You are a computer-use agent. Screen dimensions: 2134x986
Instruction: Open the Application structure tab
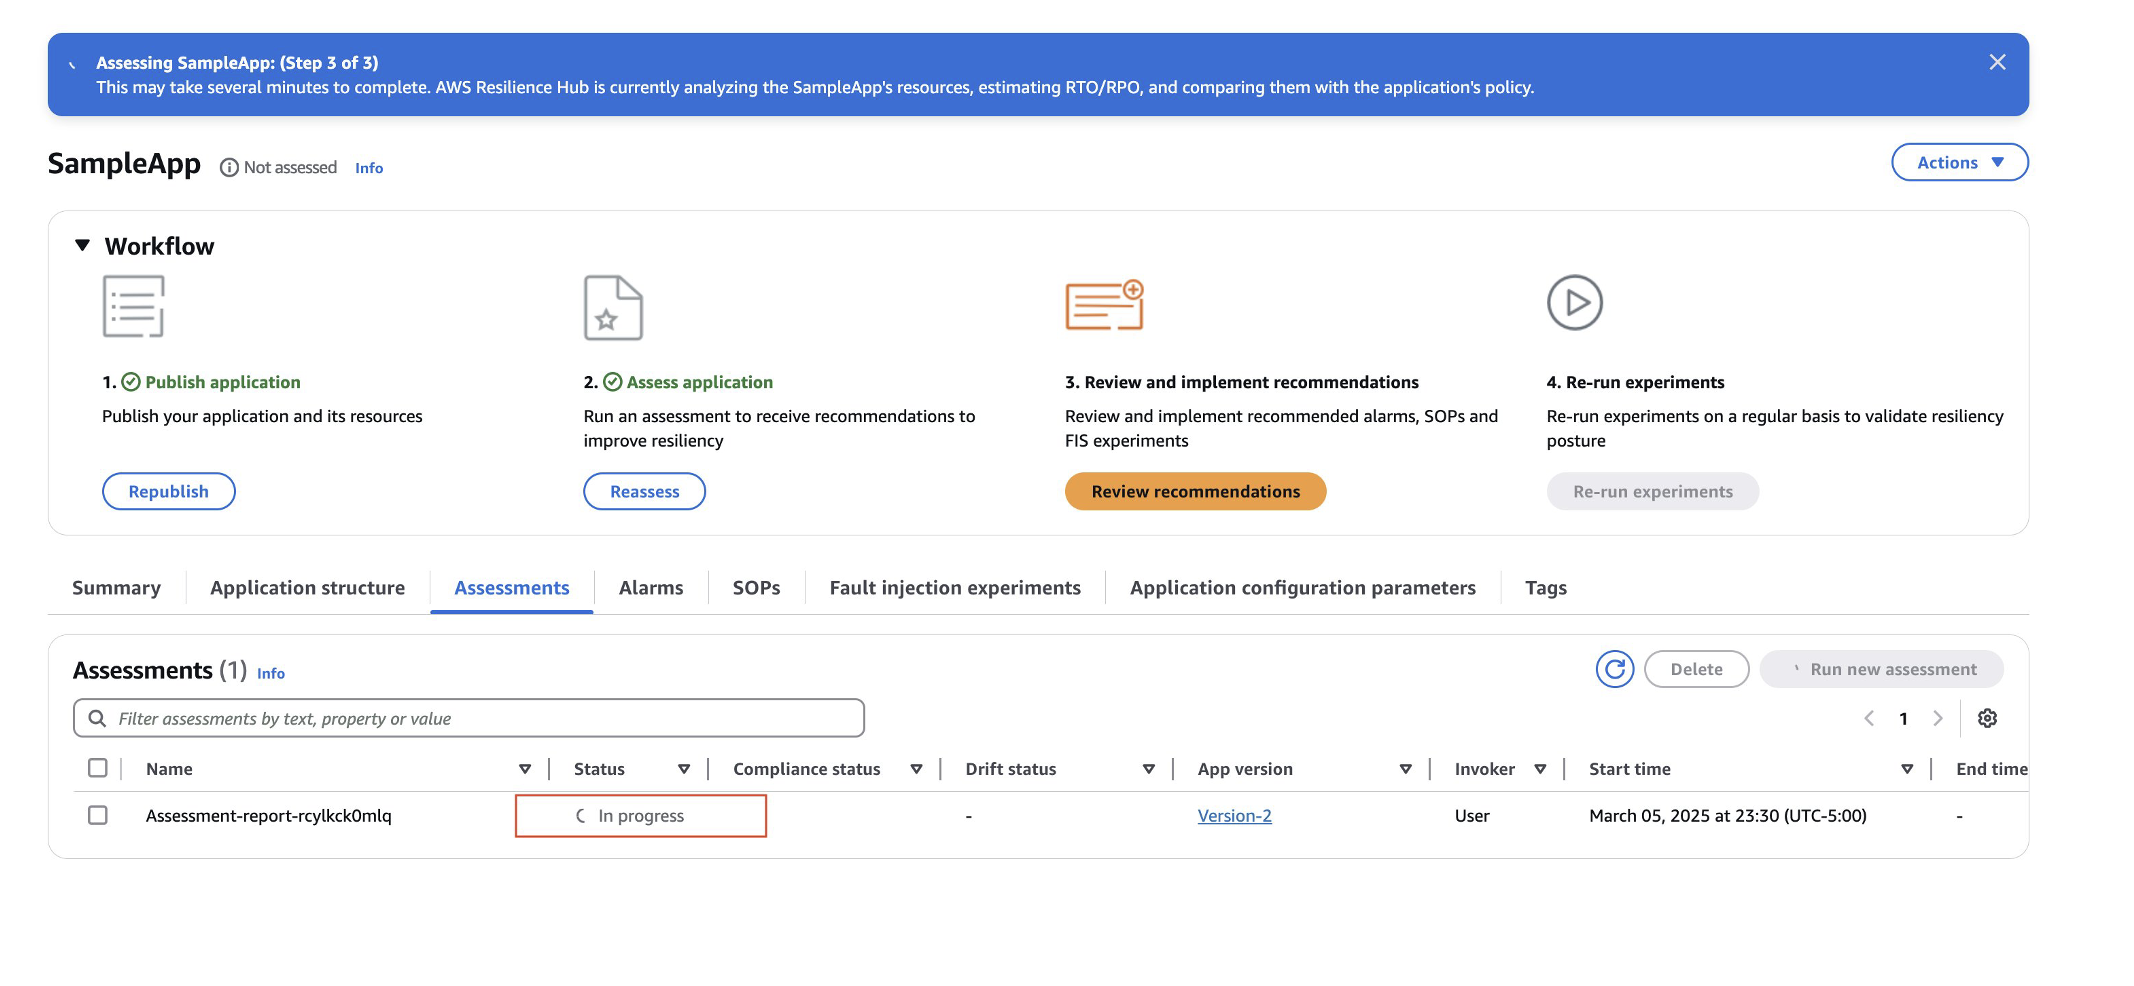(306, 588)
